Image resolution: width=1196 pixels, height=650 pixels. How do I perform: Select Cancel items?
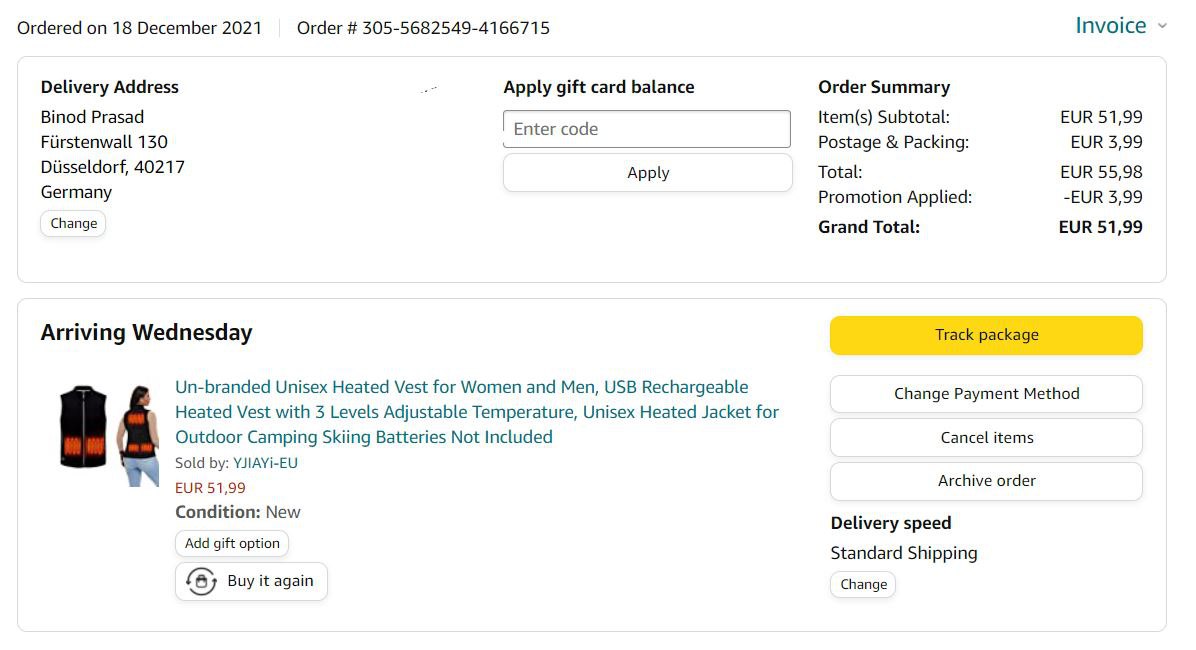coord(985,437)
